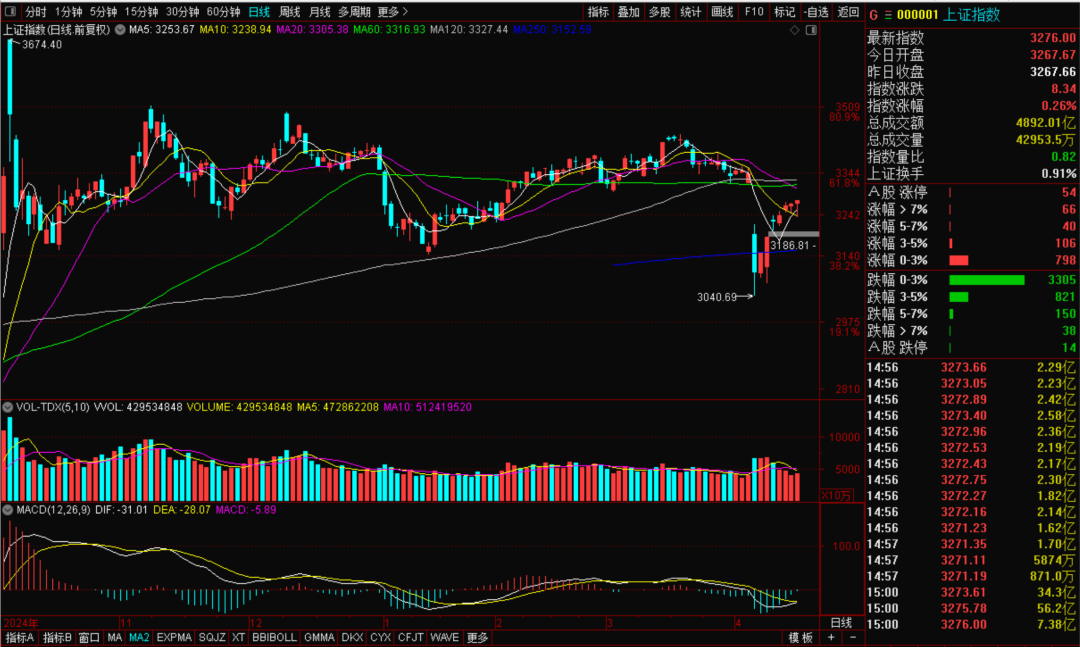Click the top-left chart window icon
1080x647 pixels.
pyautogui.click(x=10, y=12)
